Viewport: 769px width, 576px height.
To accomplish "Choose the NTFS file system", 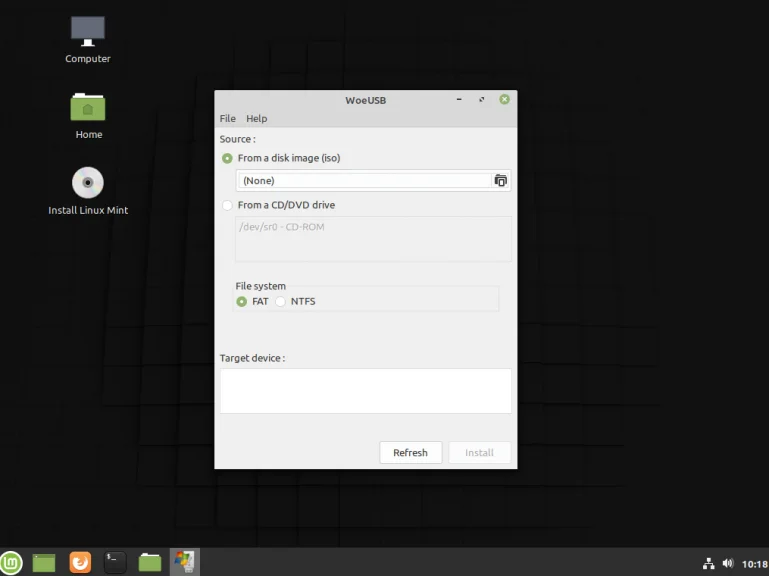I will point(281,301).
